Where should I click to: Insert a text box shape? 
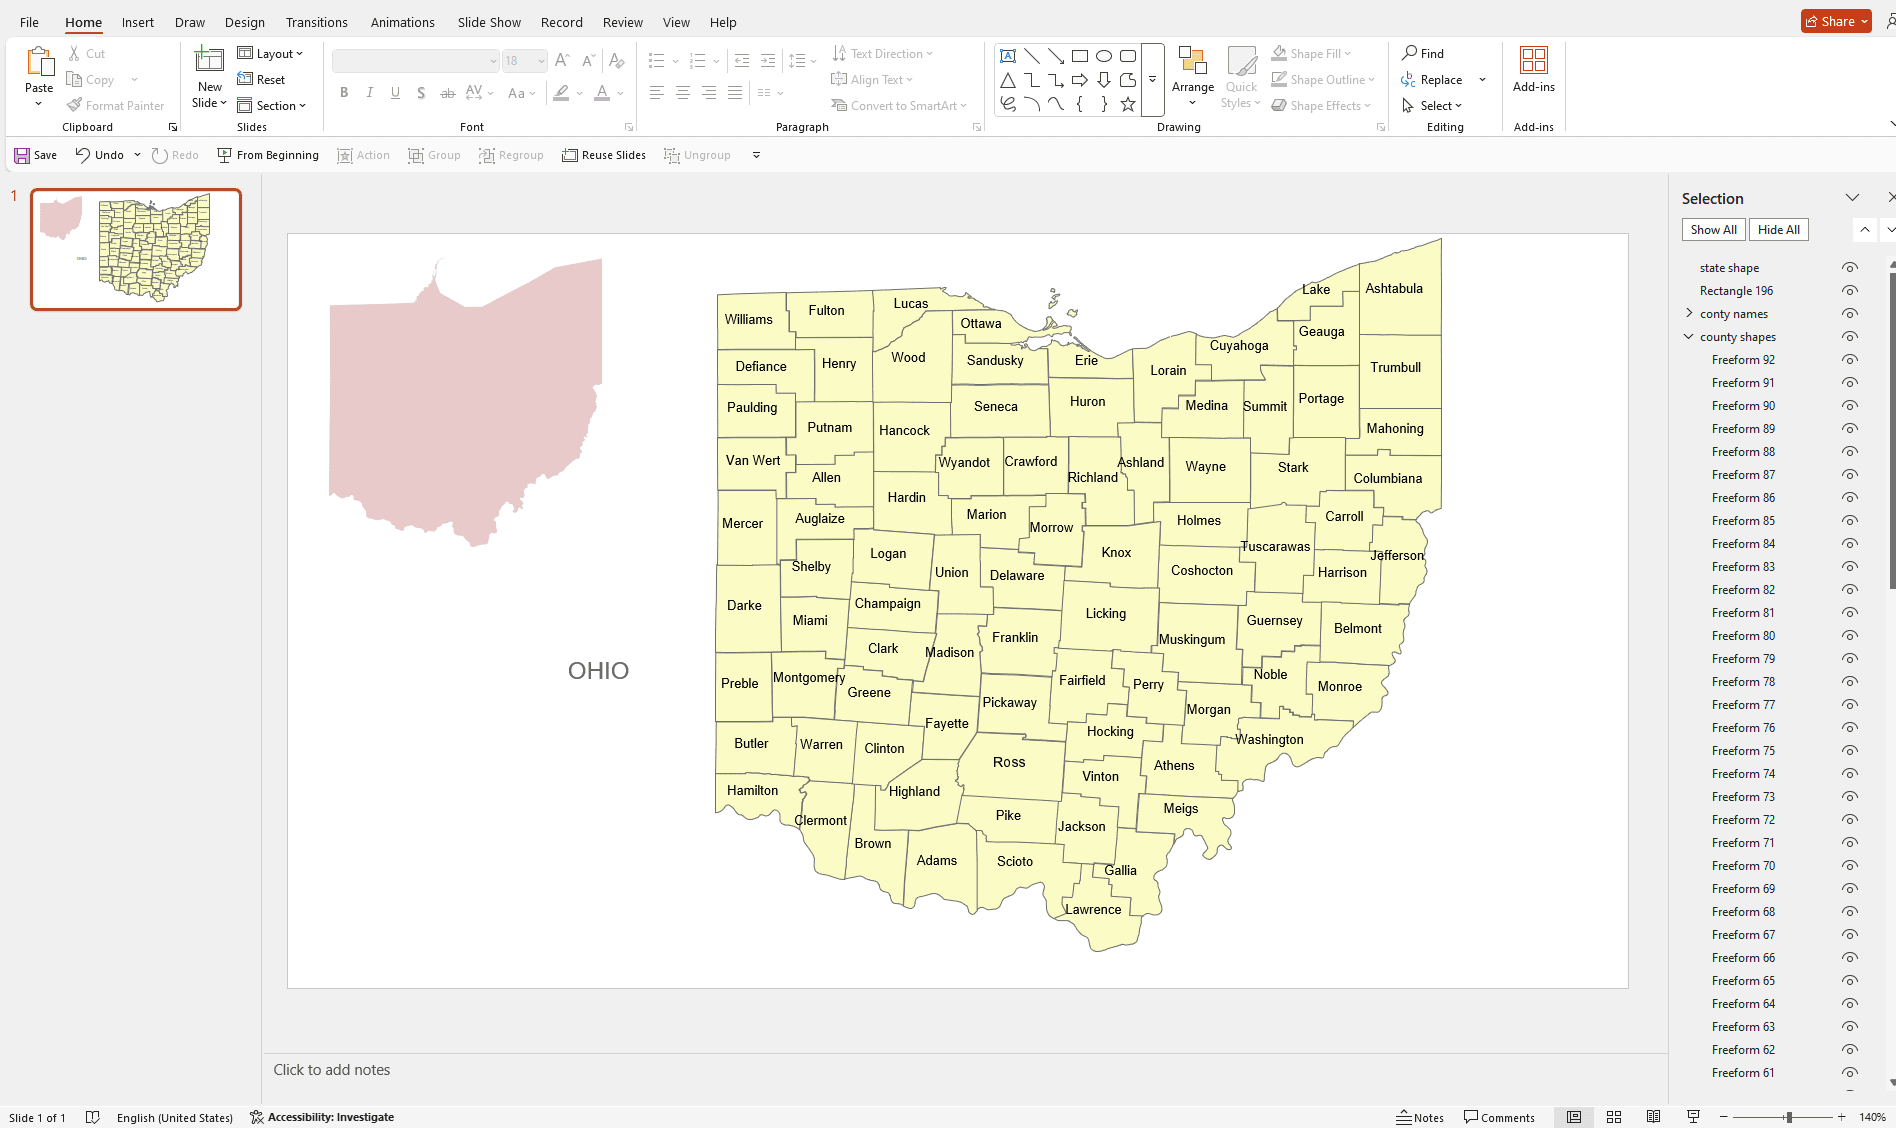(x=1008, y=56)
